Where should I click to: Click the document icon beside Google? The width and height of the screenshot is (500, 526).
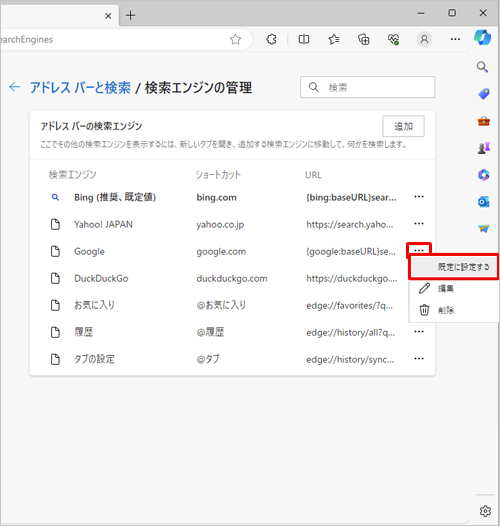coord(55,251)
